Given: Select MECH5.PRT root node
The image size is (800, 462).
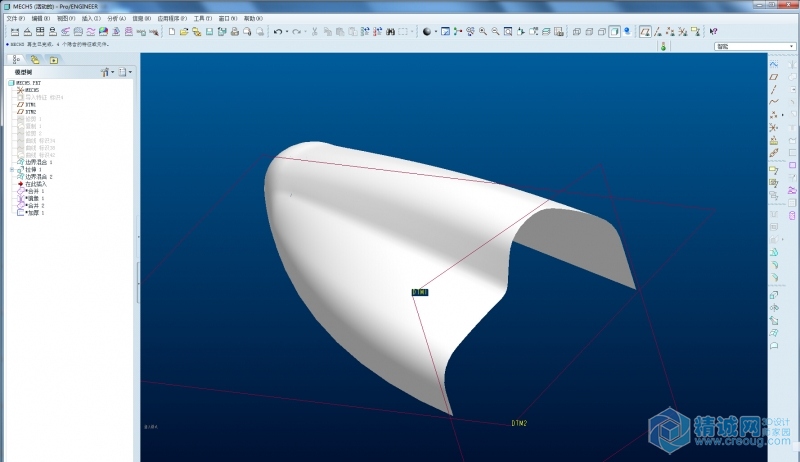Looking at the screenshot, I should click(24, 83).
